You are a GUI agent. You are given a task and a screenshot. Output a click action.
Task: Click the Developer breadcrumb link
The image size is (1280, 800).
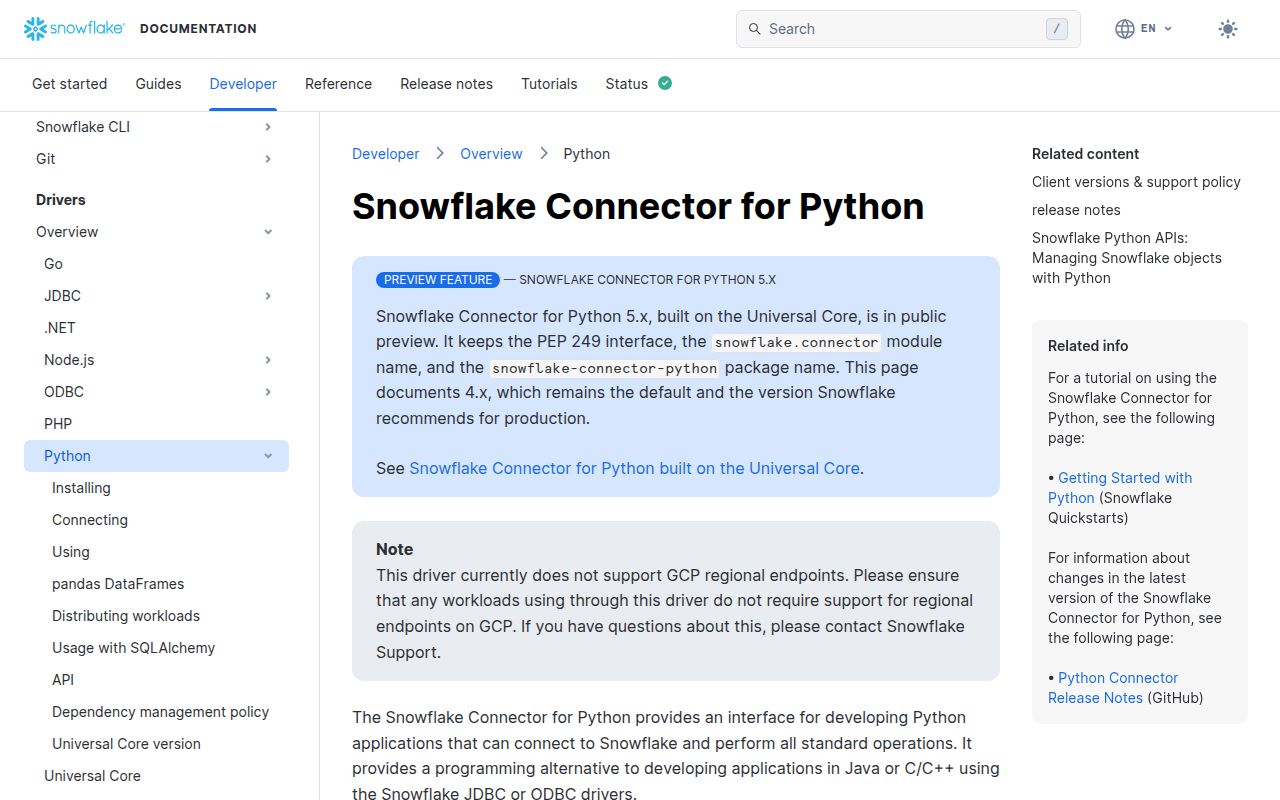tap(385, 154)
